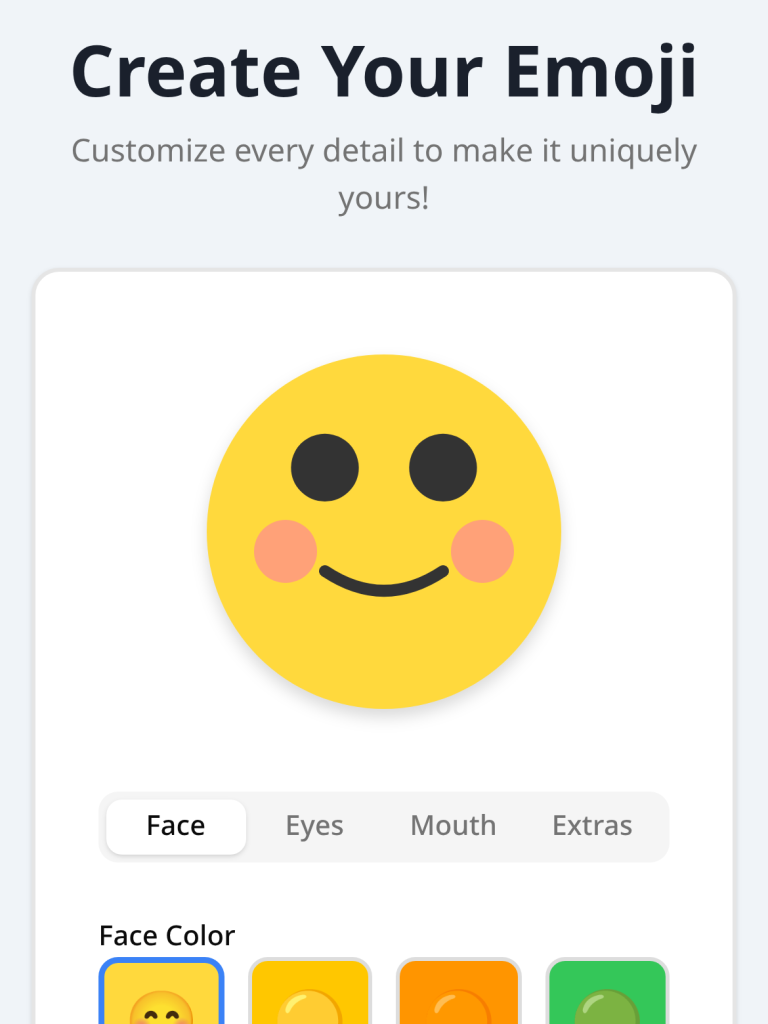
Task: Click the emoji's right eye
Action: pos(444,466)
